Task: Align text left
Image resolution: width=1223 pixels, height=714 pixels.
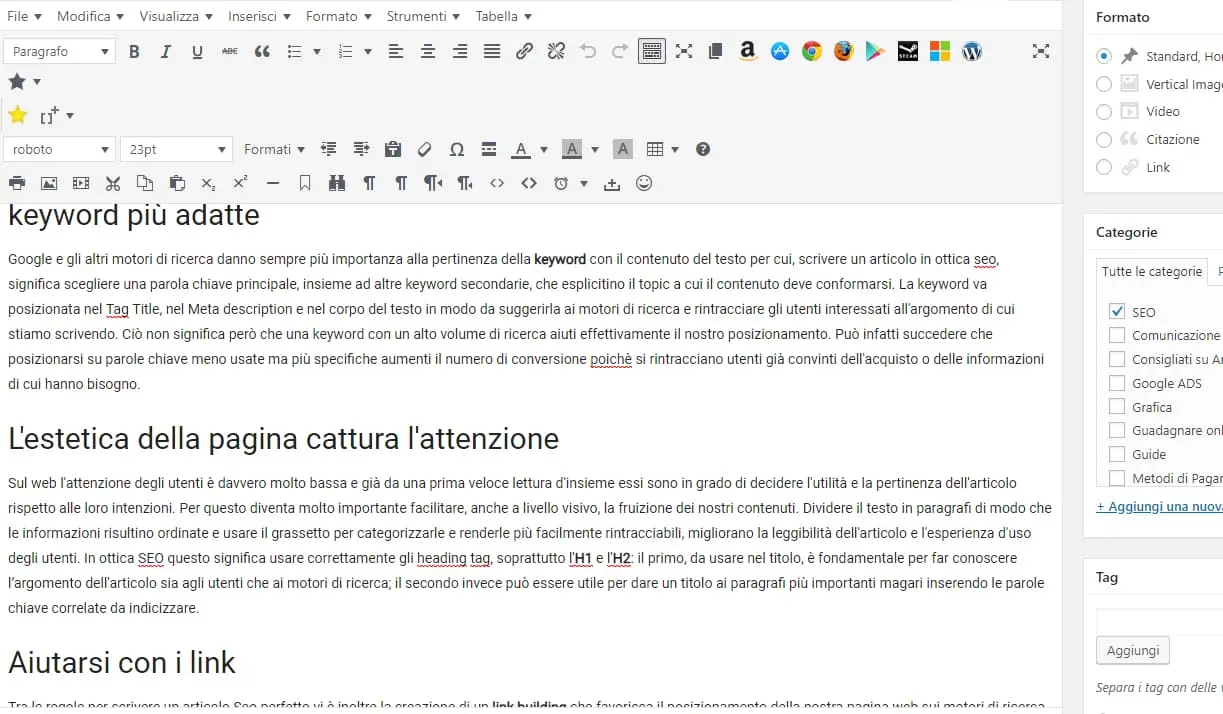Action: coord(396,51)
